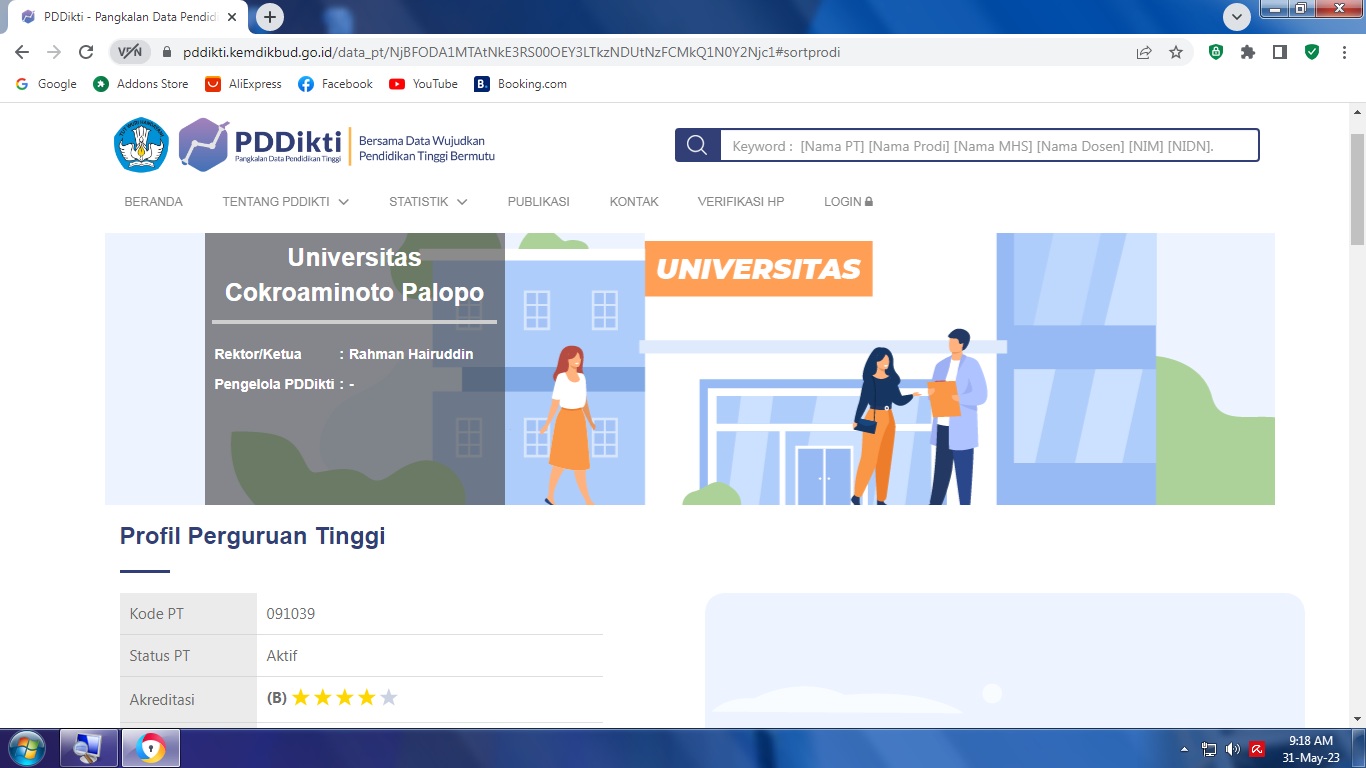
Task: Open the BERANDA menu item
Action: 153,202
